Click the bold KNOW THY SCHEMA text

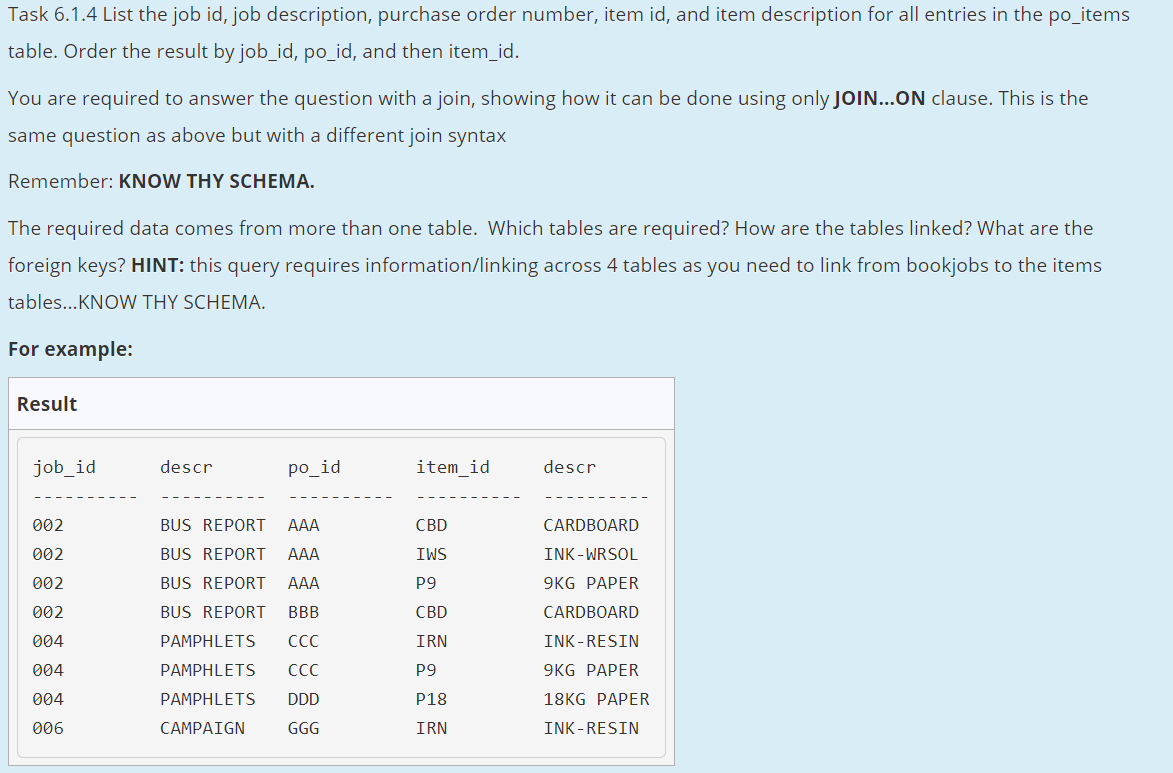(x=215, y=181)
